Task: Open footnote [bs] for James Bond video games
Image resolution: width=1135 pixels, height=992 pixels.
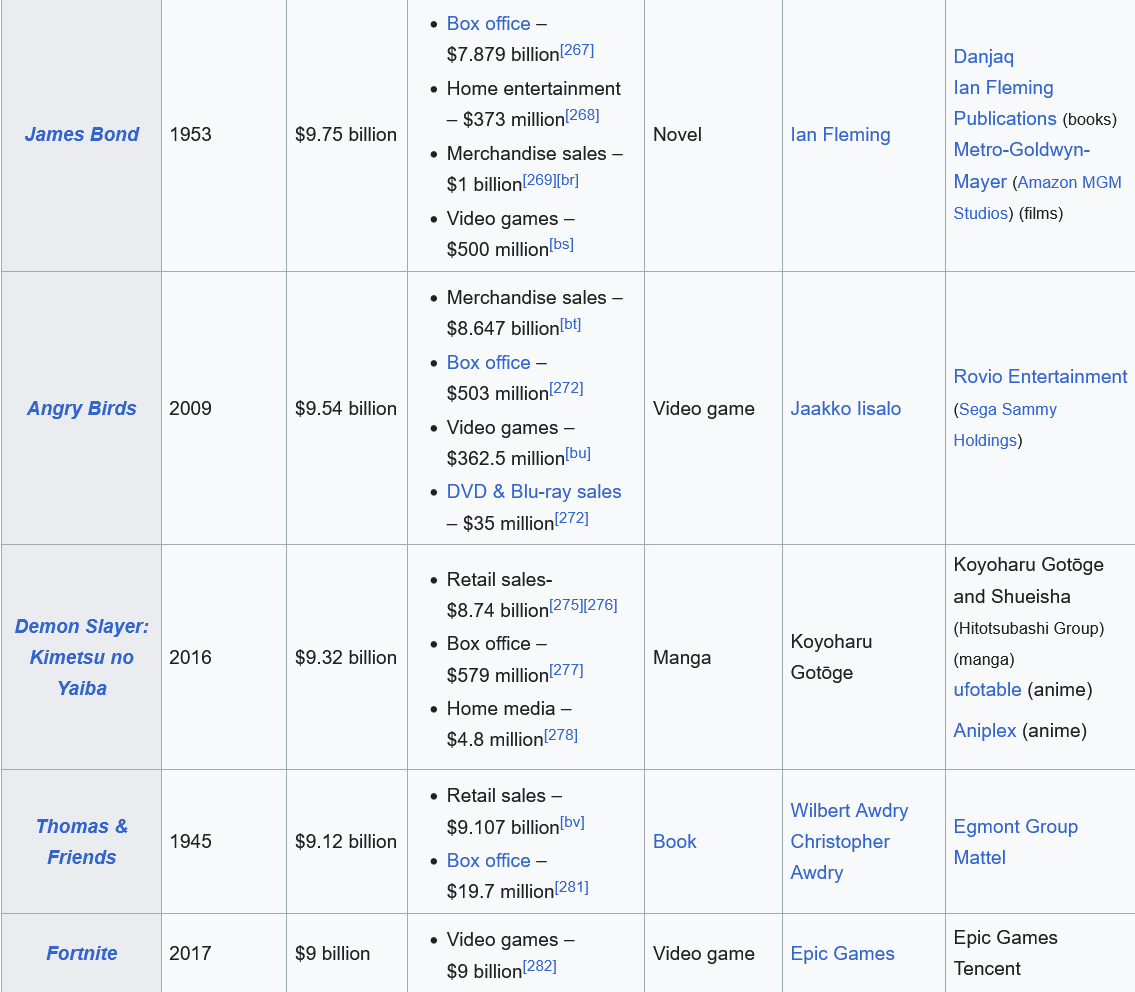Action: tap(561, 244)
